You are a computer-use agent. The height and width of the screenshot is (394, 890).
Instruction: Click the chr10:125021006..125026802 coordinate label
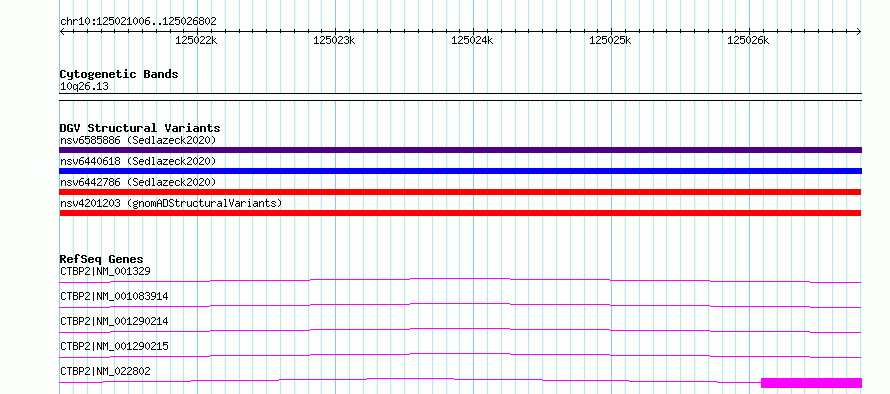coord(138,22)
